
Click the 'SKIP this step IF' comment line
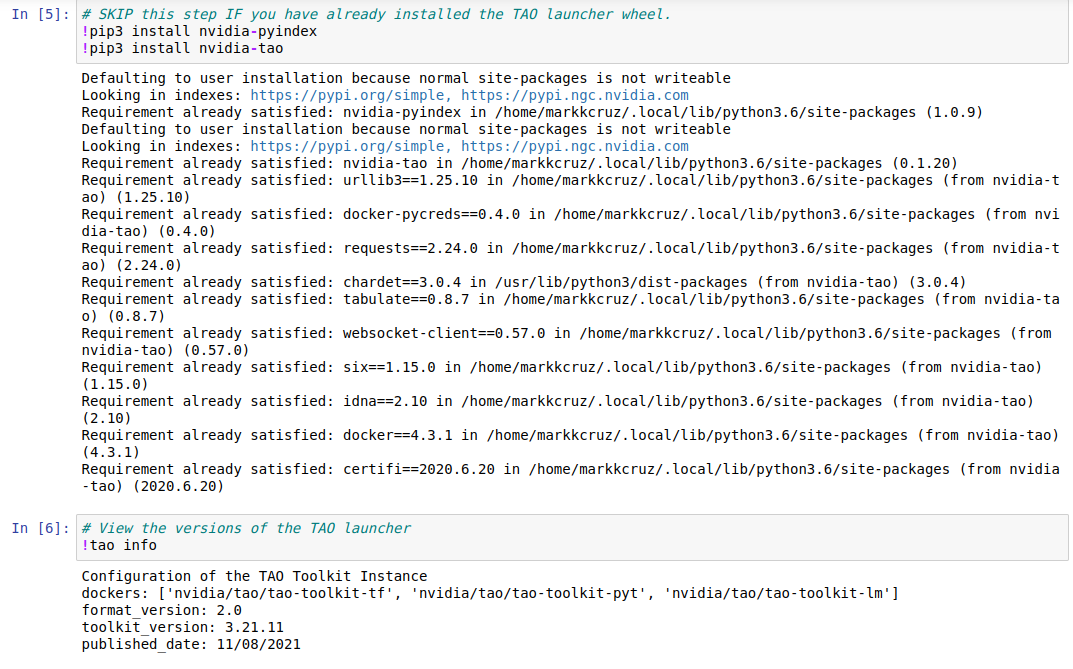pyautogui.click(x=376, y=14)
